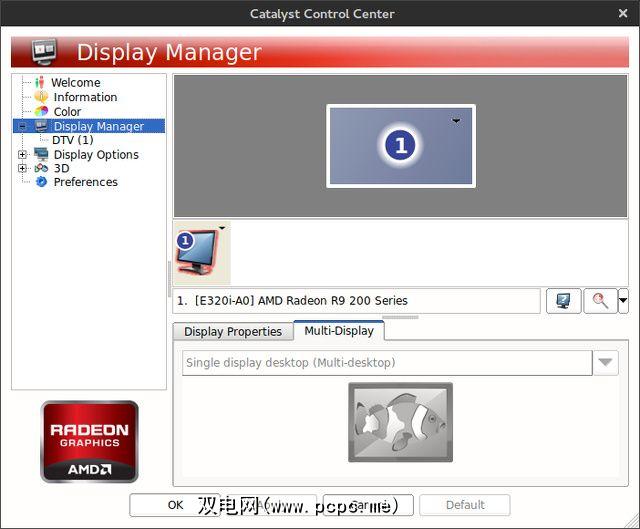Switch to the Display Properties tab
This screenshot has width=640, height=529.
pyautogui.click(x=233, y=331)
